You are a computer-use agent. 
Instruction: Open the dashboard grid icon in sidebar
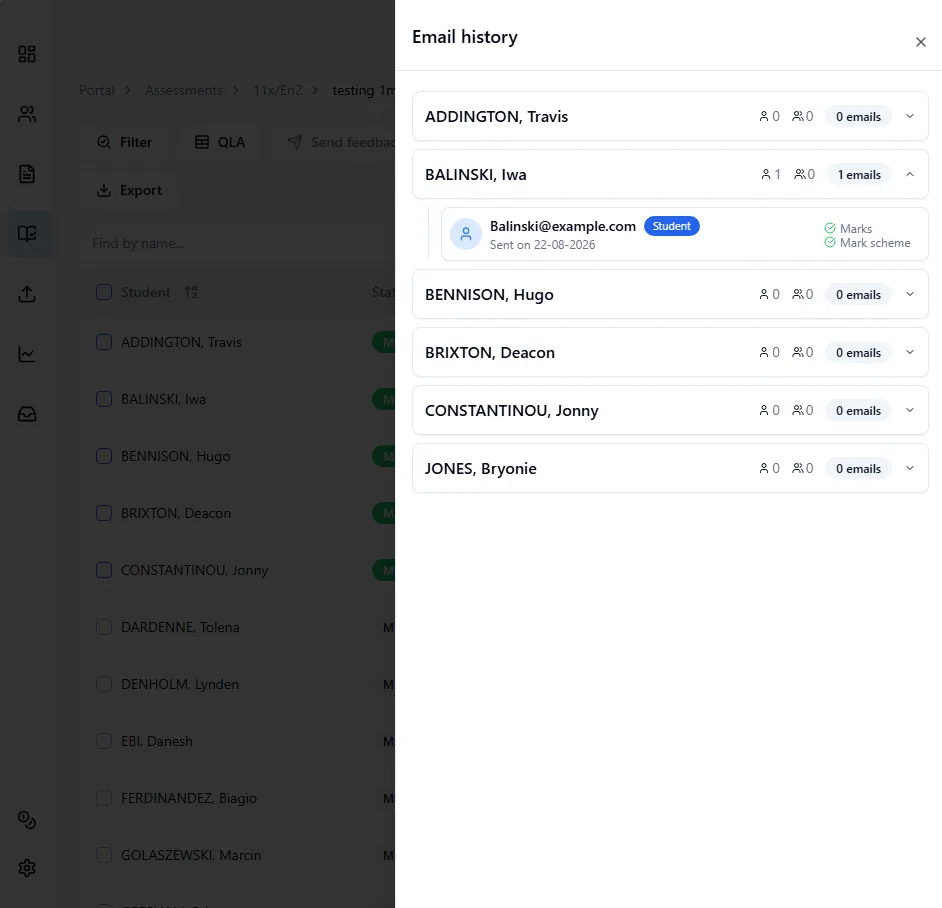pyautogui.click(x=27, y=54)
